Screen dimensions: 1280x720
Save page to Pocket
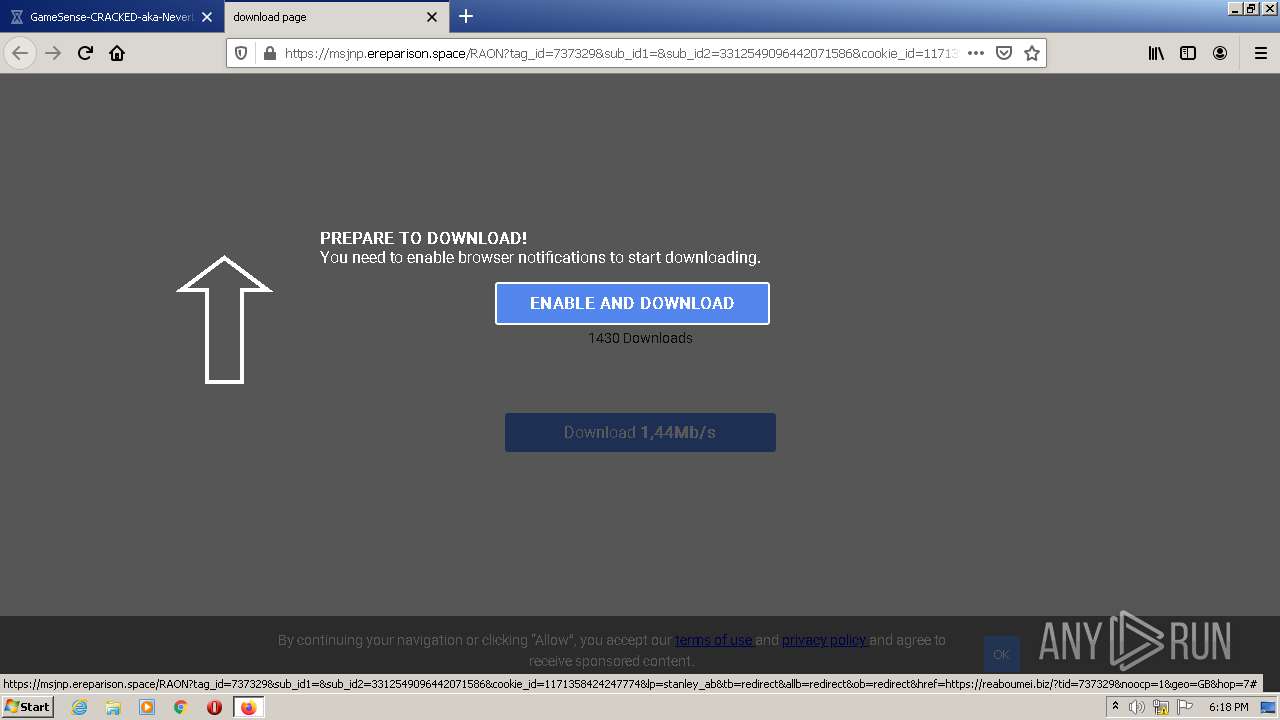pos(1004,53)
